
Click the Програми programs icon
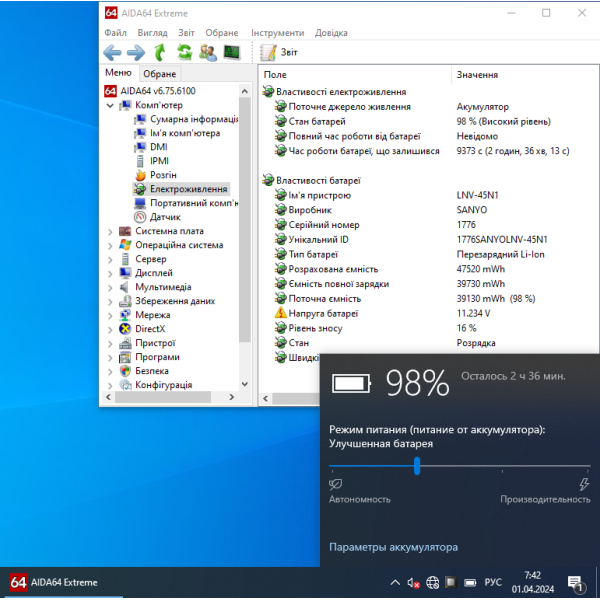(125, 357)
